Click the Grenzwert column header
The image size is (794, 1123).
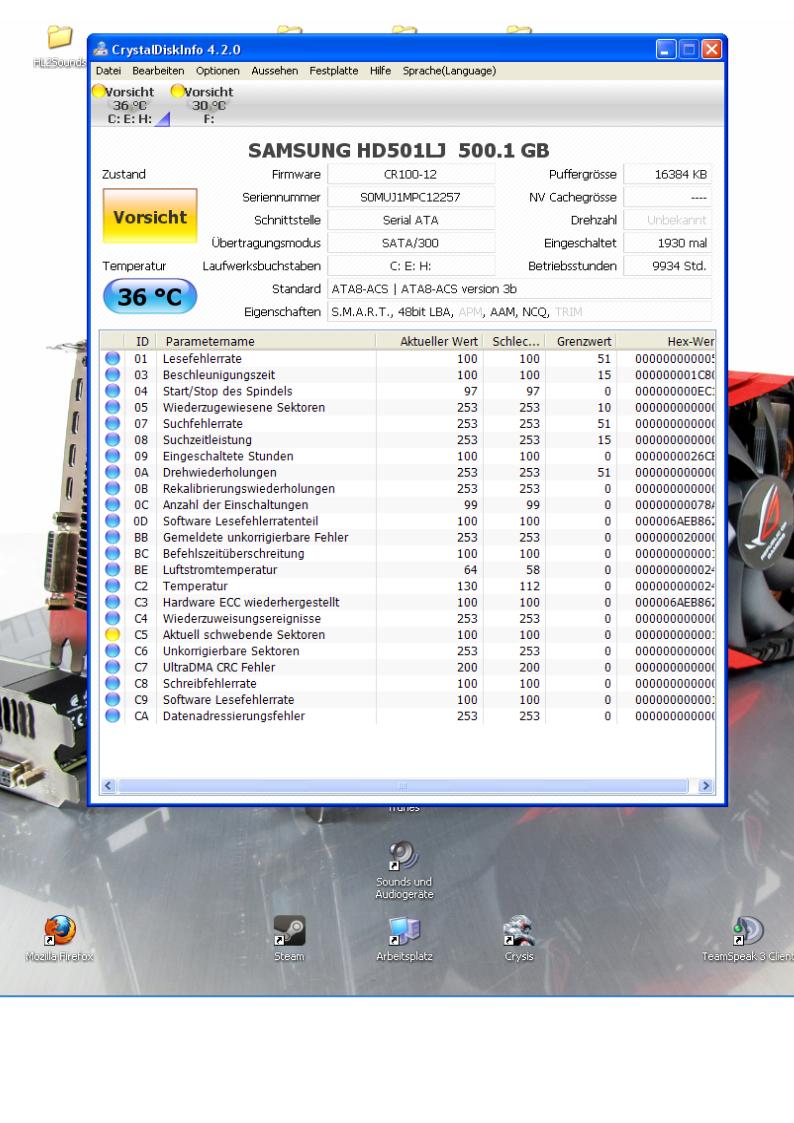tap(581, 342)
